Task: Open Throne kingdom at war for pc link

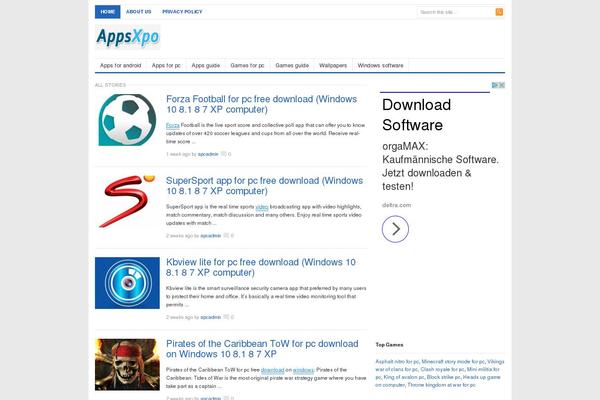Action: point(441,385)
